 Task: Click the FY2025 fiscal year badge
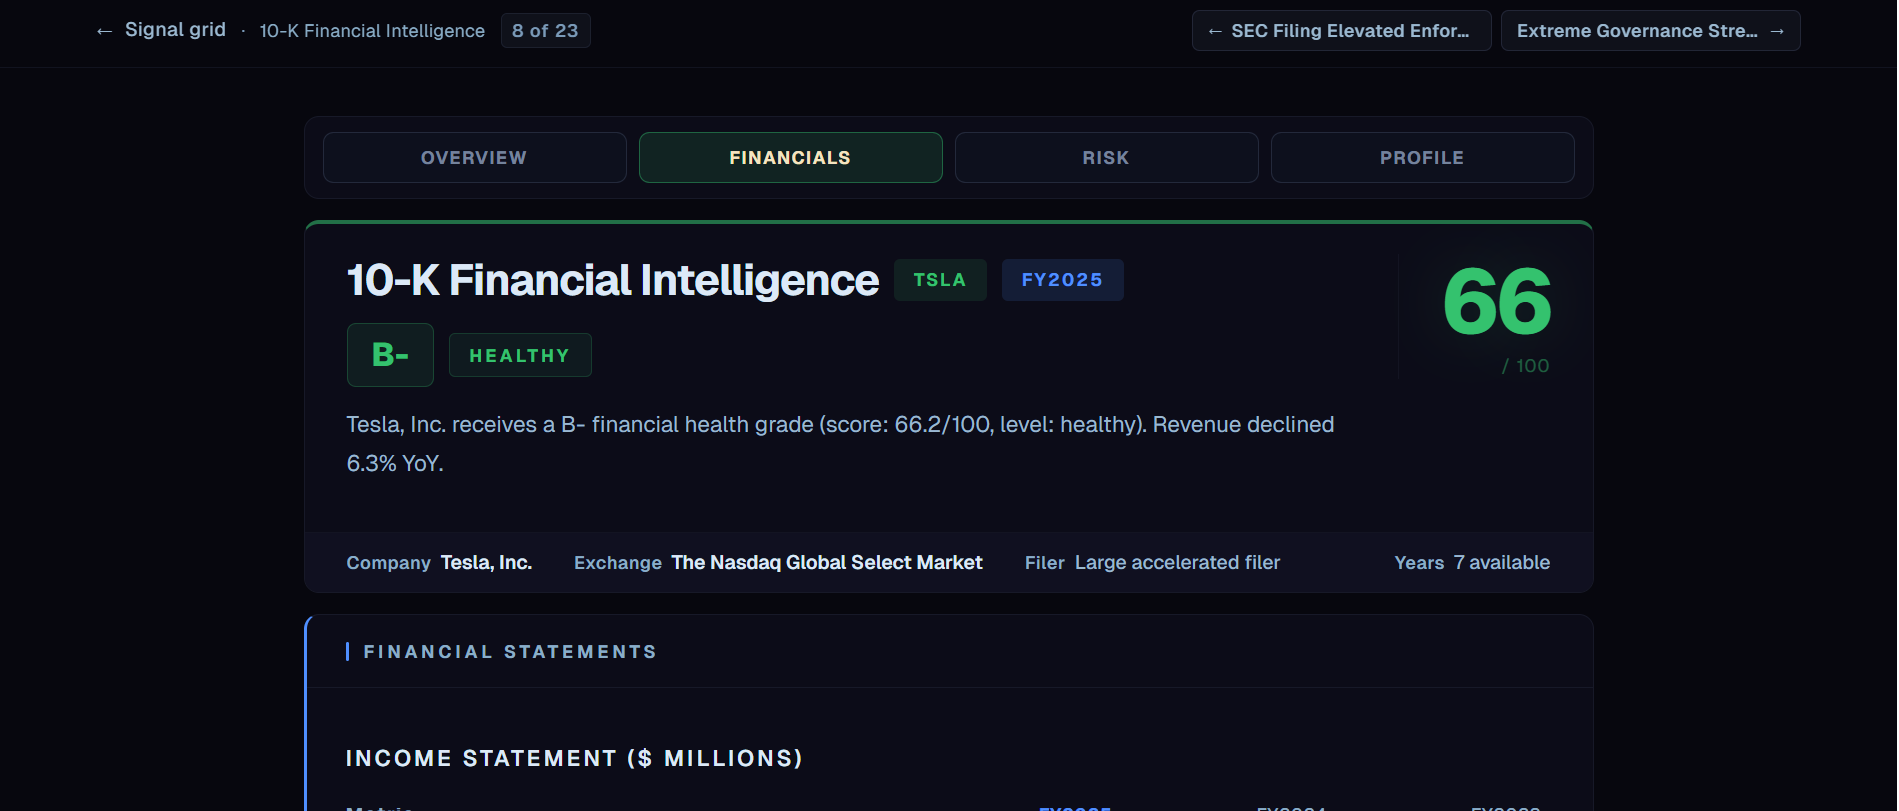(x=1062, y=280)
